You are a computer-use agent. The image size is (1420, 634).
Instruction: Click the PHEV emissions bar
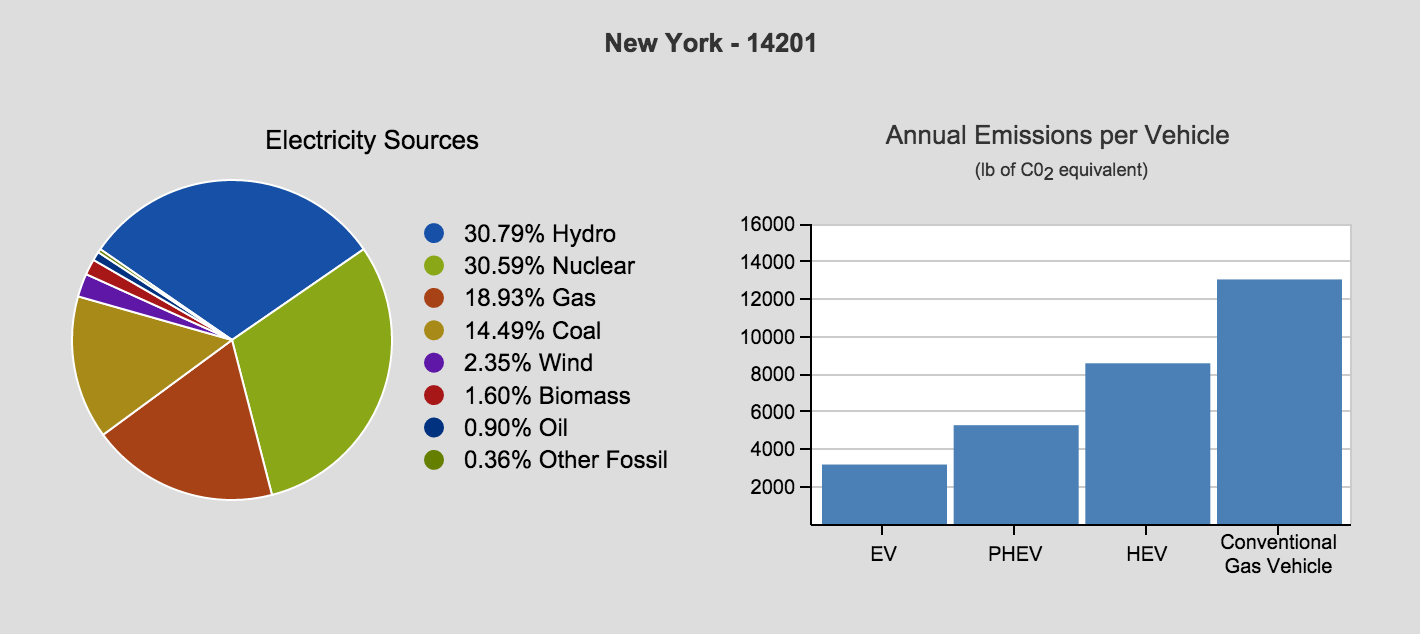coord(1016,474)
